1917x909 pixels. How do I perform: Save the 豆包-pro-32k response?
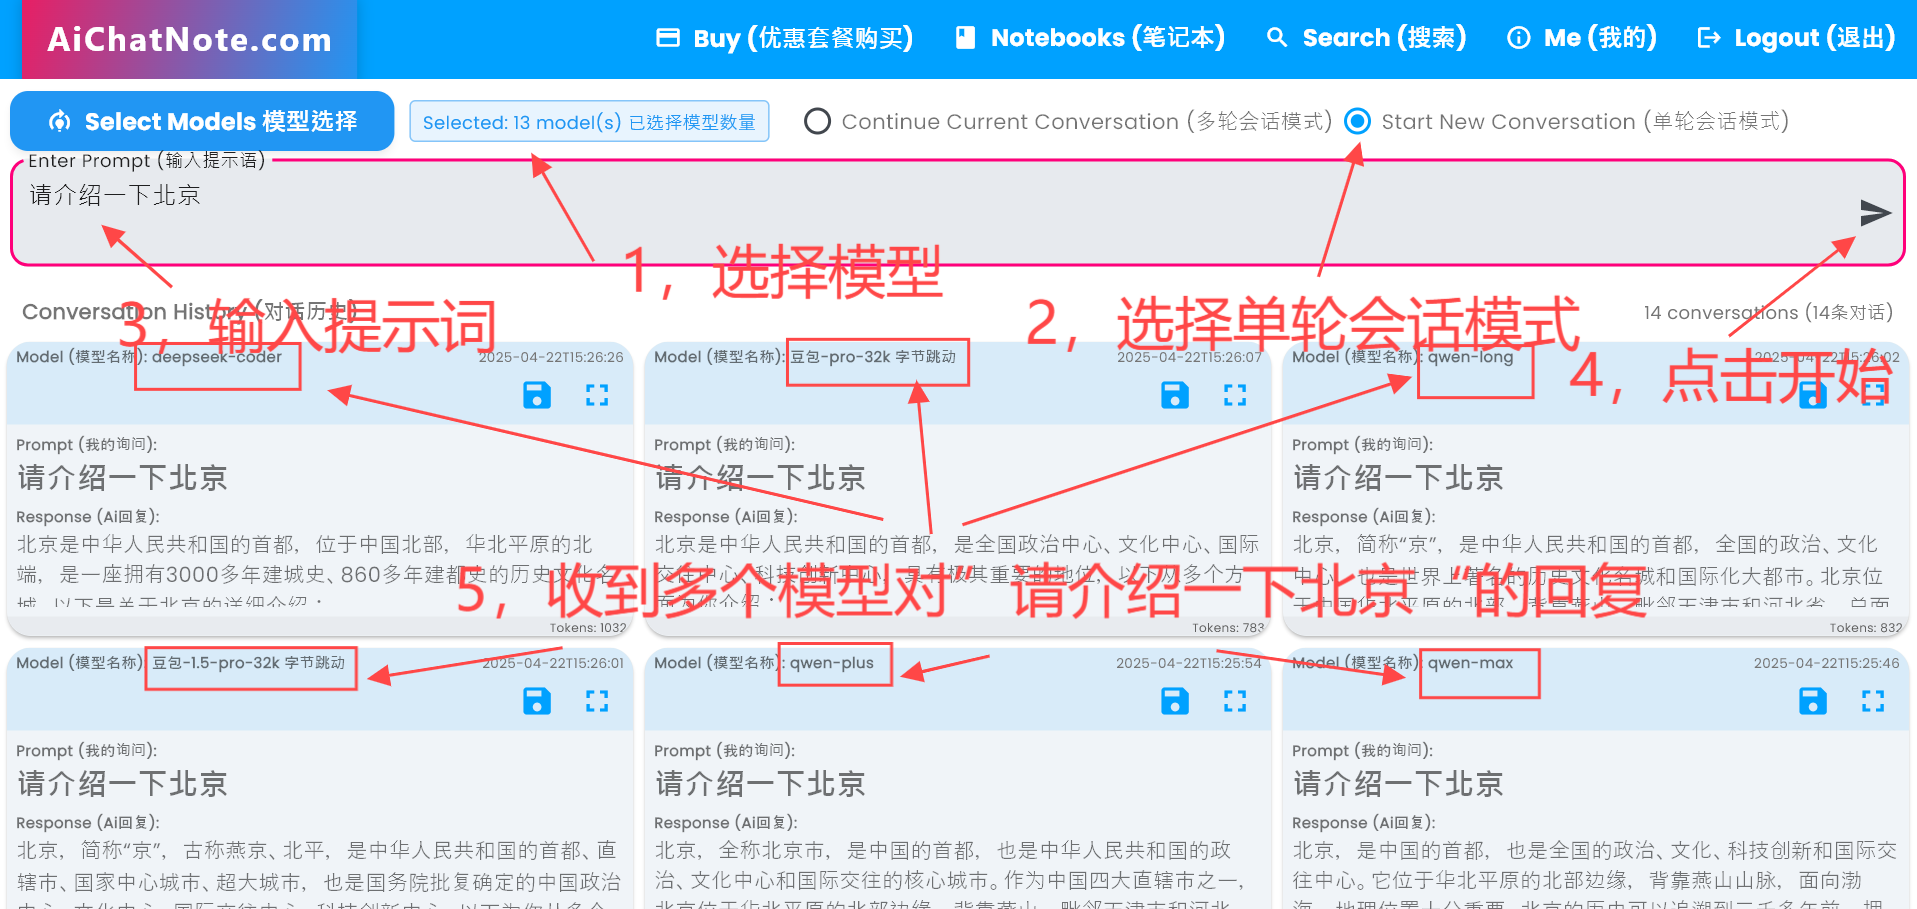[x=1174, y=395]
